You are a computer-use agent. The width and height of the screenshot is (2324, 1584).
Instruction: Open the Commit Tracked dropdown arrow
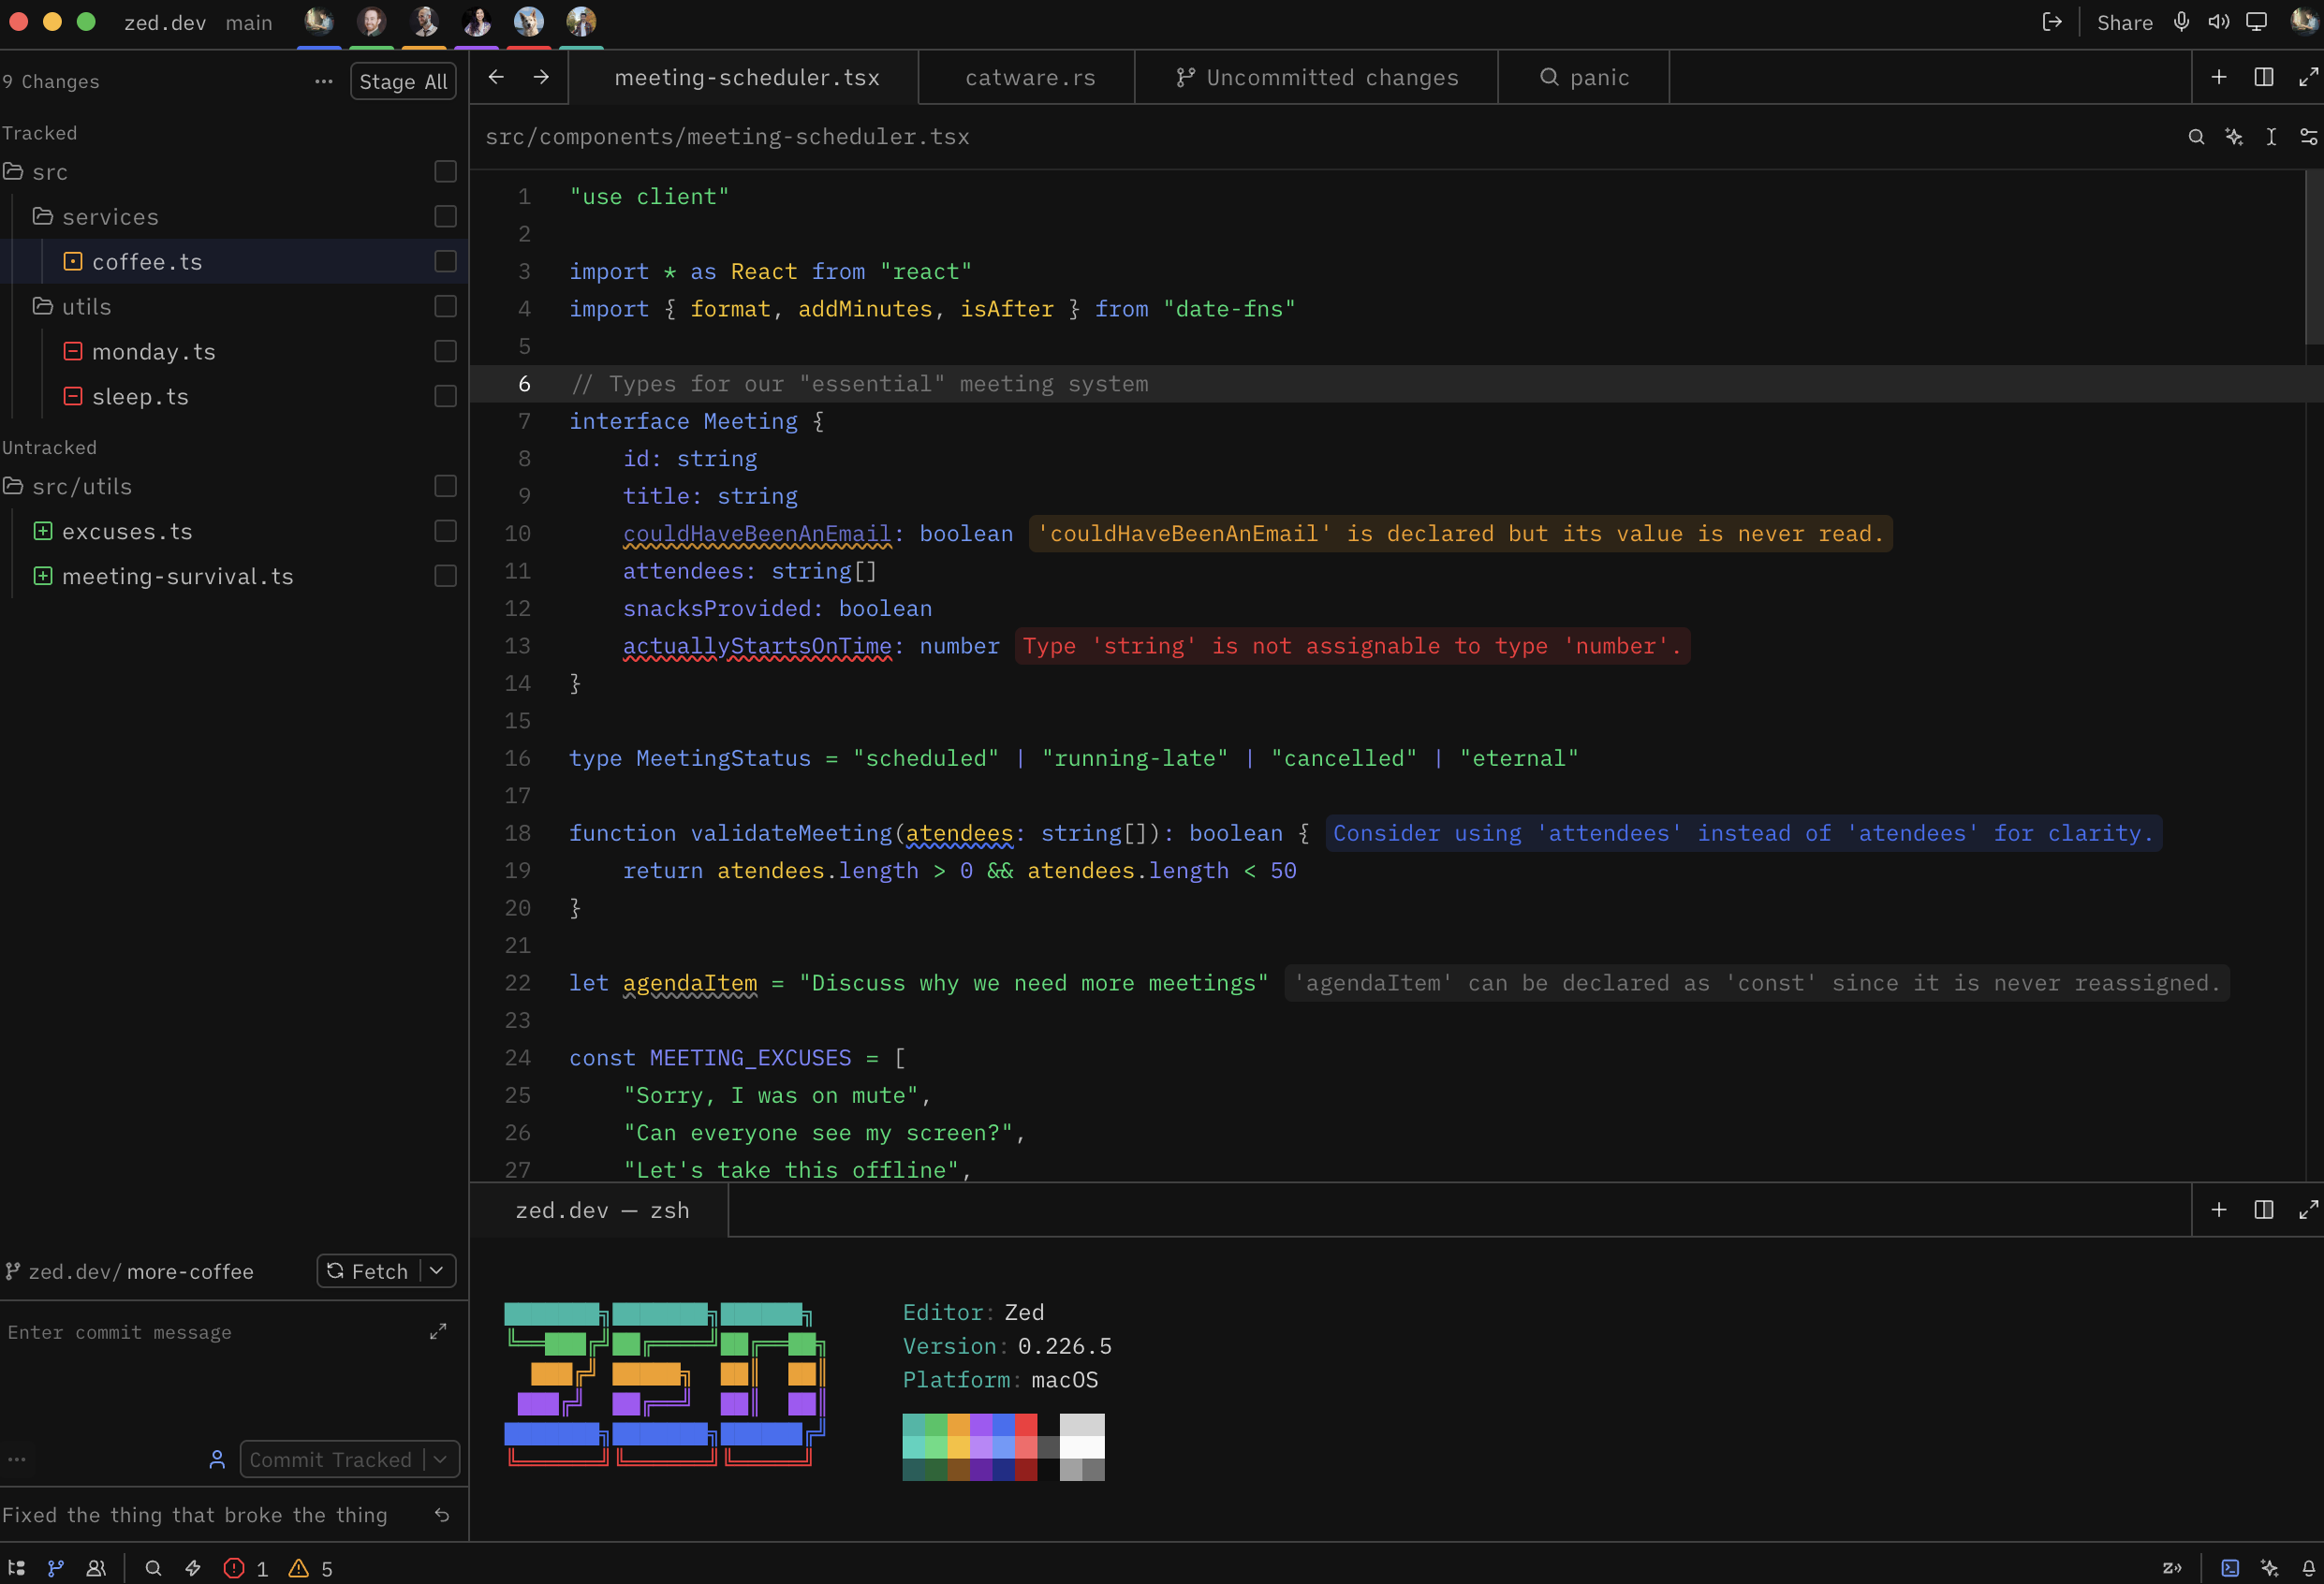pyautogui.click(x=440, y=1459)
